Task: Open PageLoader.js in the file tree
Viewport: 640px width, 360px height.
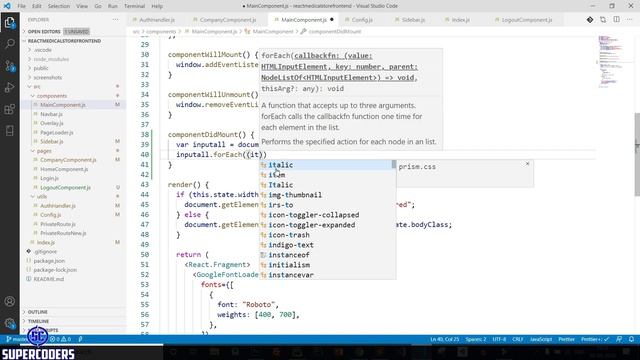Action: 56,133
